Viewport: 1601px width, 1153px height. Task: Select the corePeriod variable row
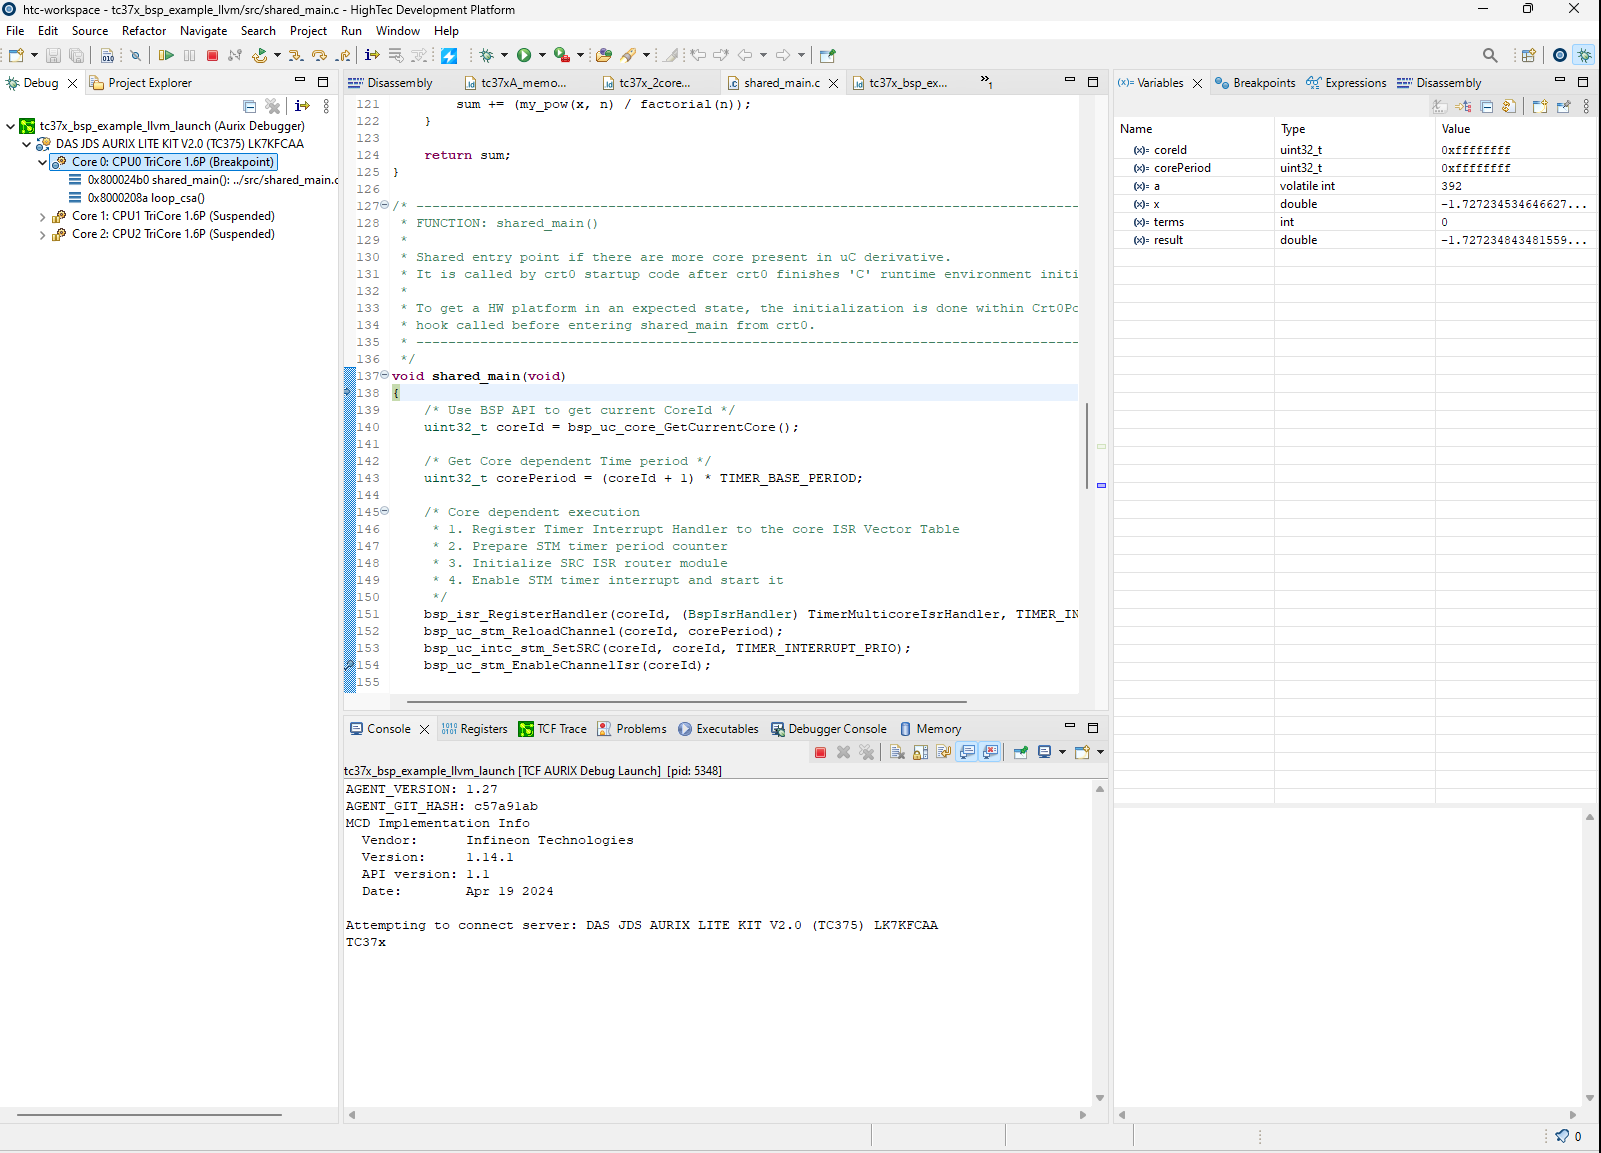1182,168
